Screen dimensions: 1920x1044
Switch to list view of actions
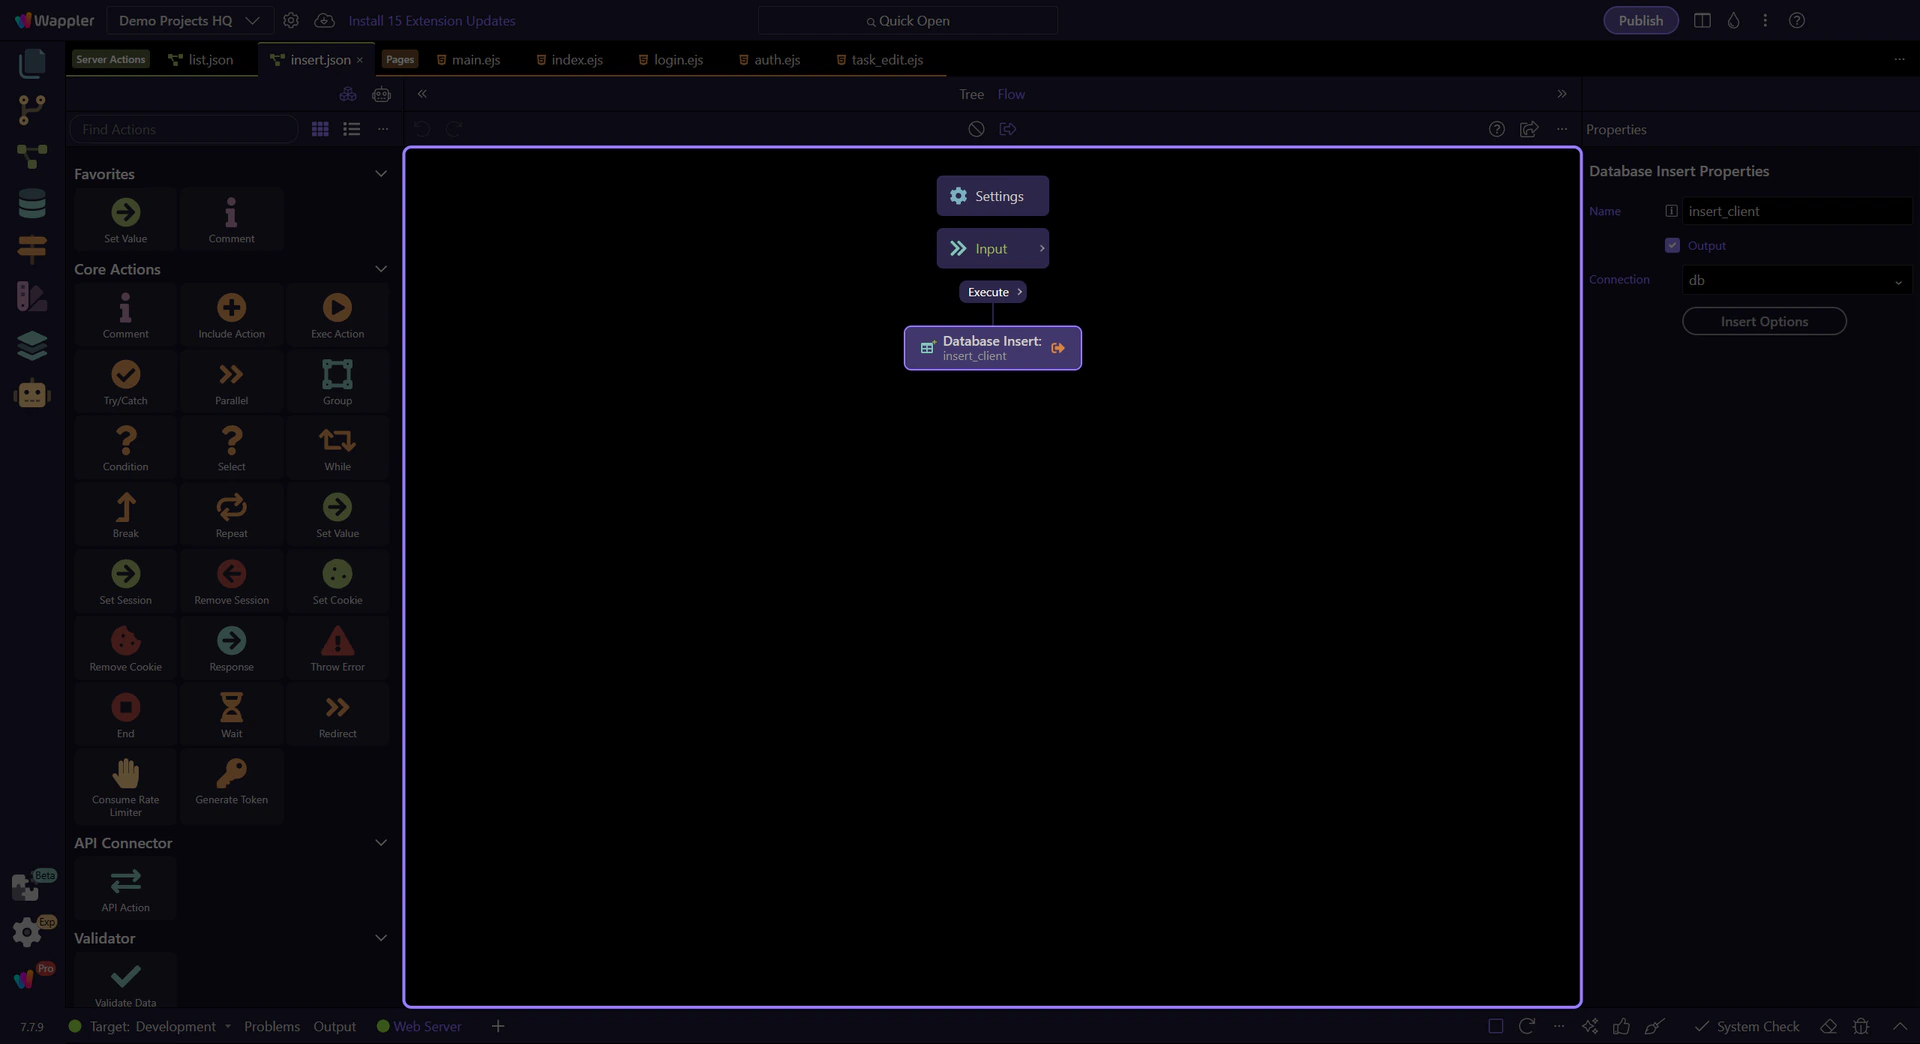351,129
